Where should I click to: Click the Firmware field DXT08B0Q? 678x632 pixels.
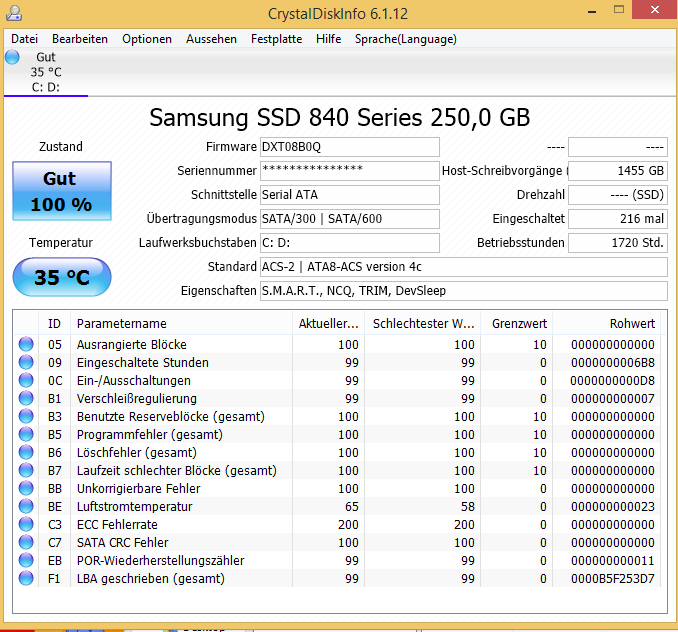[350, 147]
